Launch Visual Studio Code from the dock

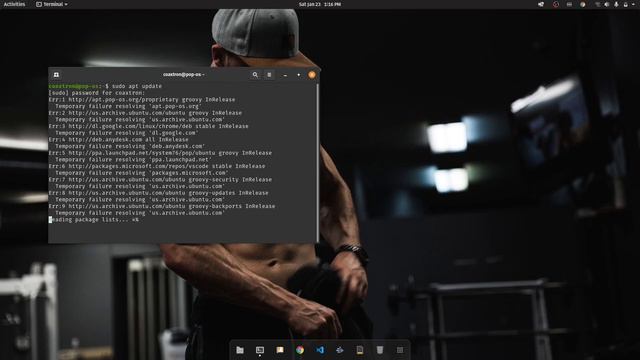tap(320, 350)
